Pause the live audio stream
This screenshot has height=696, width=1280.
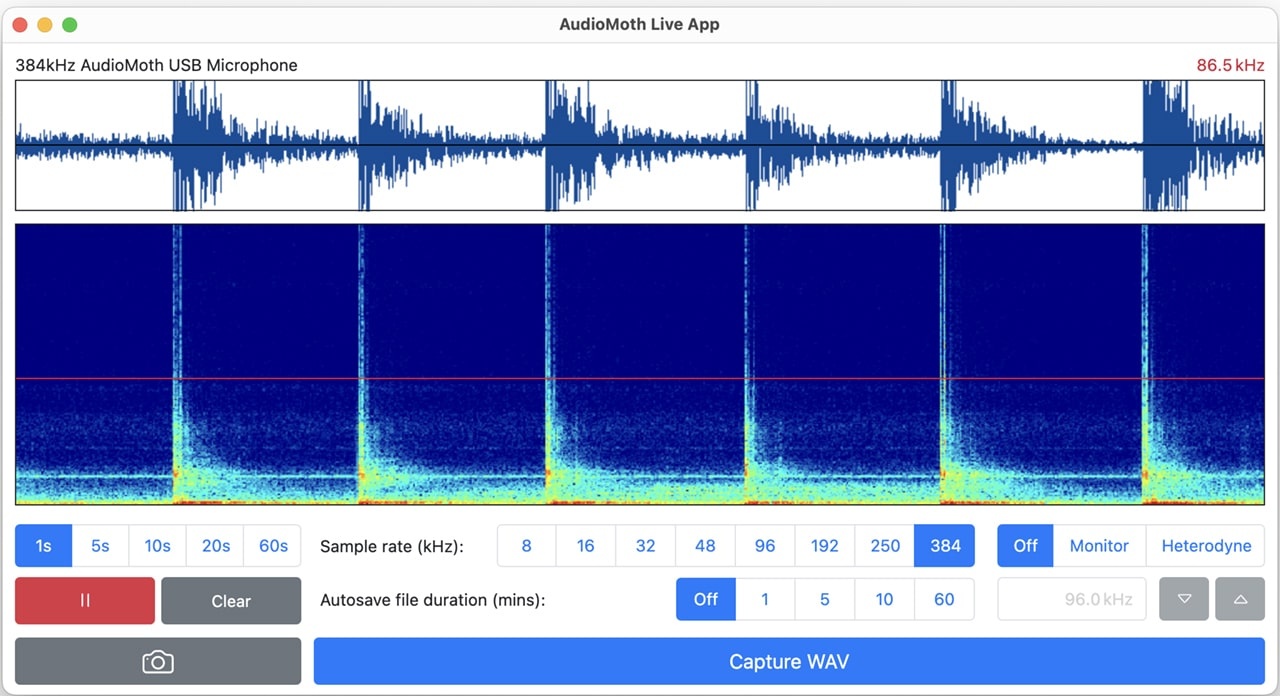pos(85,601)
